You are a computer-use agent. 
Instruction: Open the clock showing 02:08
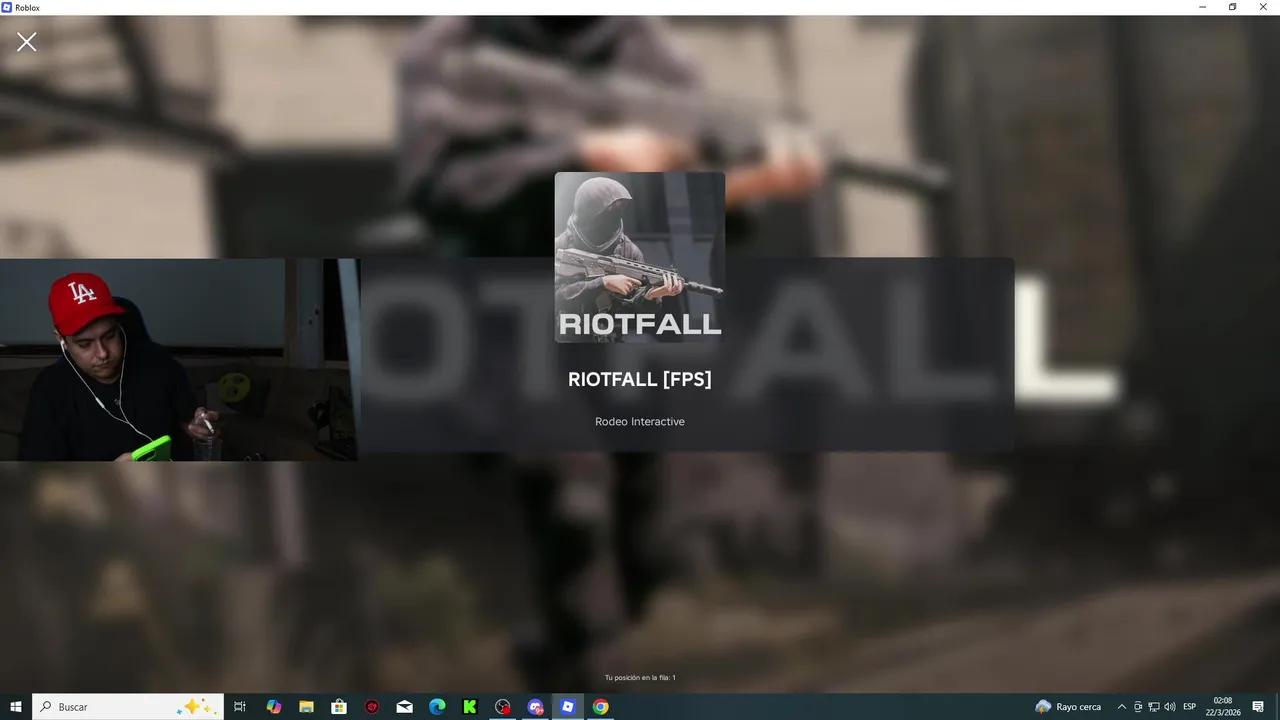pos(1223,707)
